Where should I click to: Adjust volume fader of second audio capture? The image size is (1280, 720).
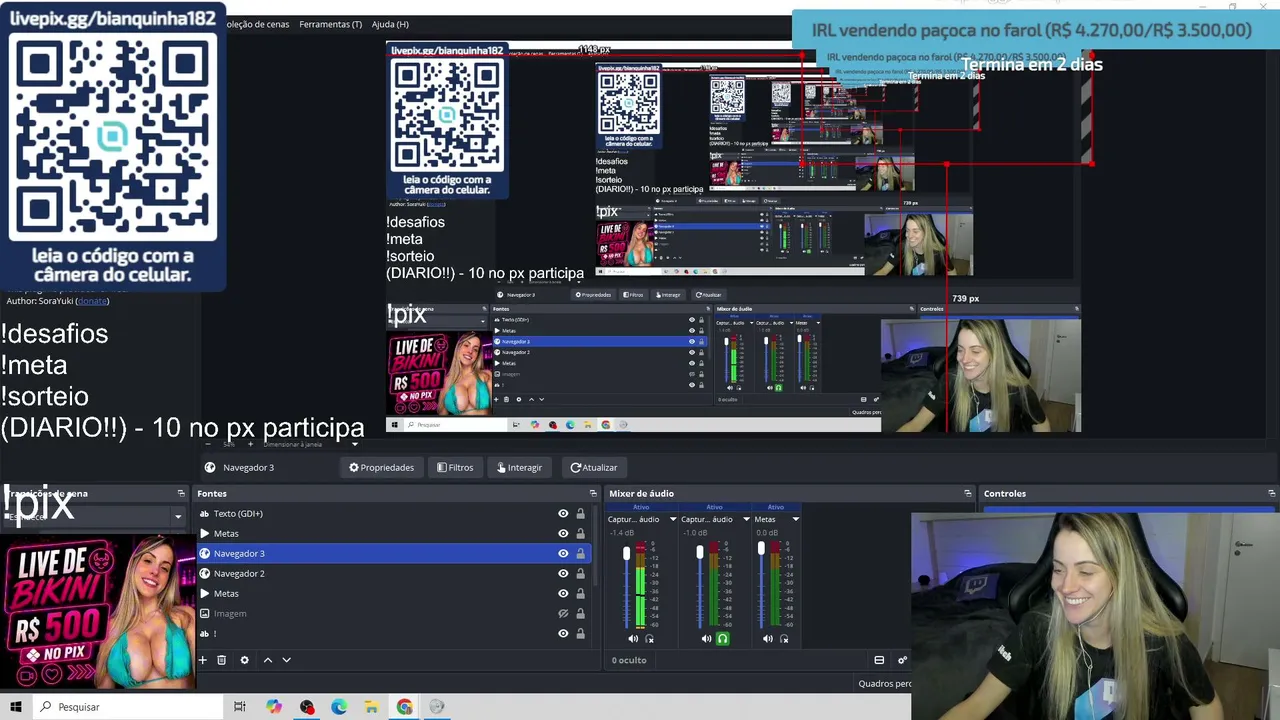tap(700, 553)
